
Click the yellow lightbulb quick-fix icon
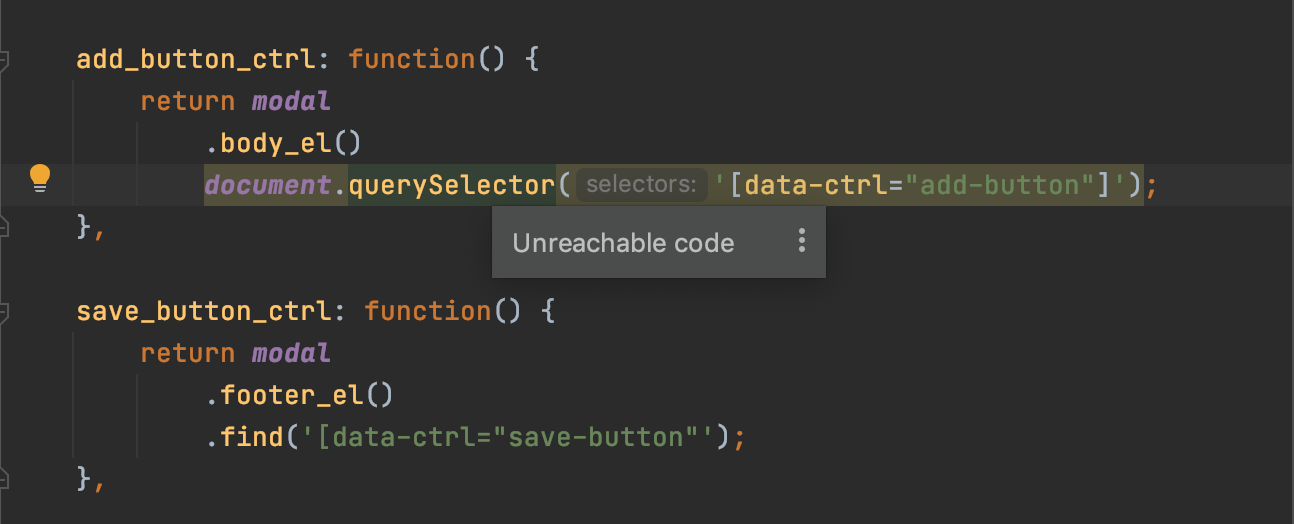pos(39,178)
